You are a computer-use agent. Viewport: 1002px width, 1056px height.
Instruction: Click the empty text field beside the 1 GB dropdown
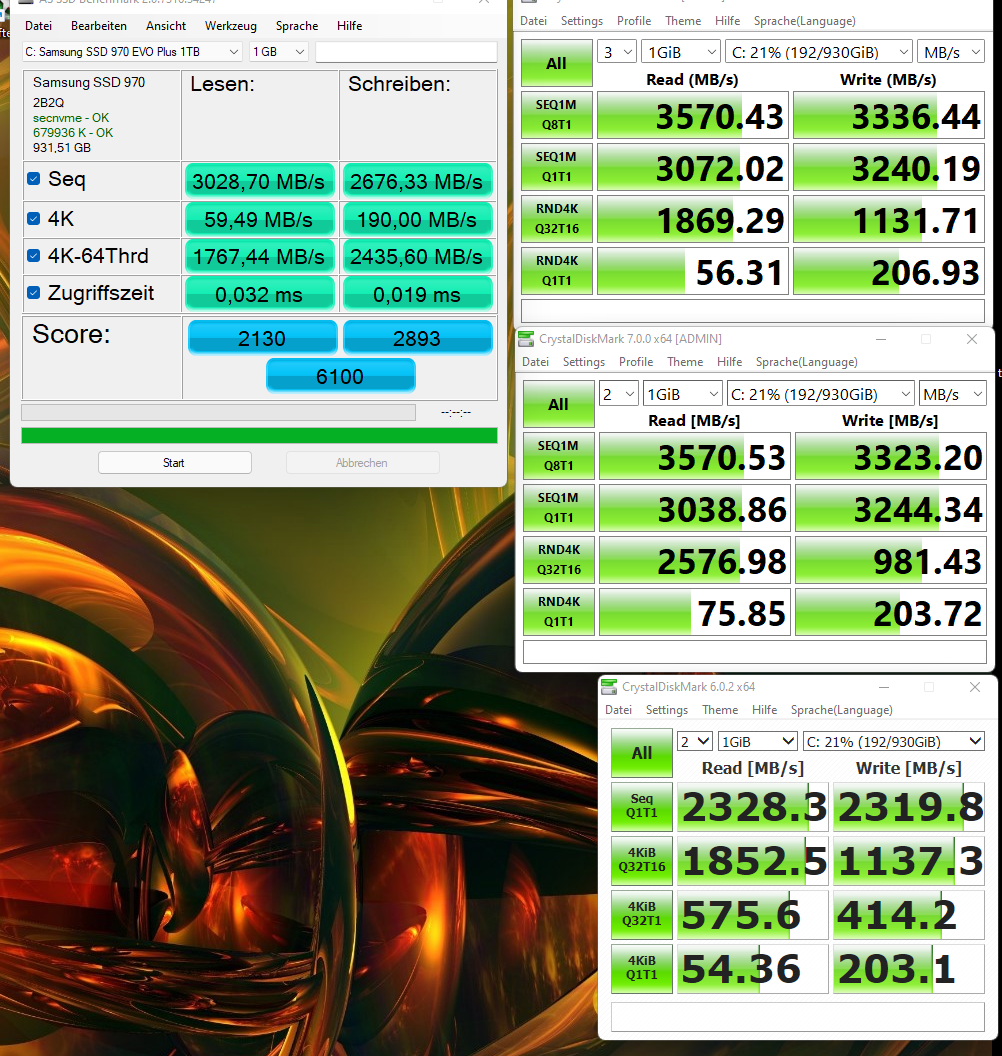pos(406,52)
